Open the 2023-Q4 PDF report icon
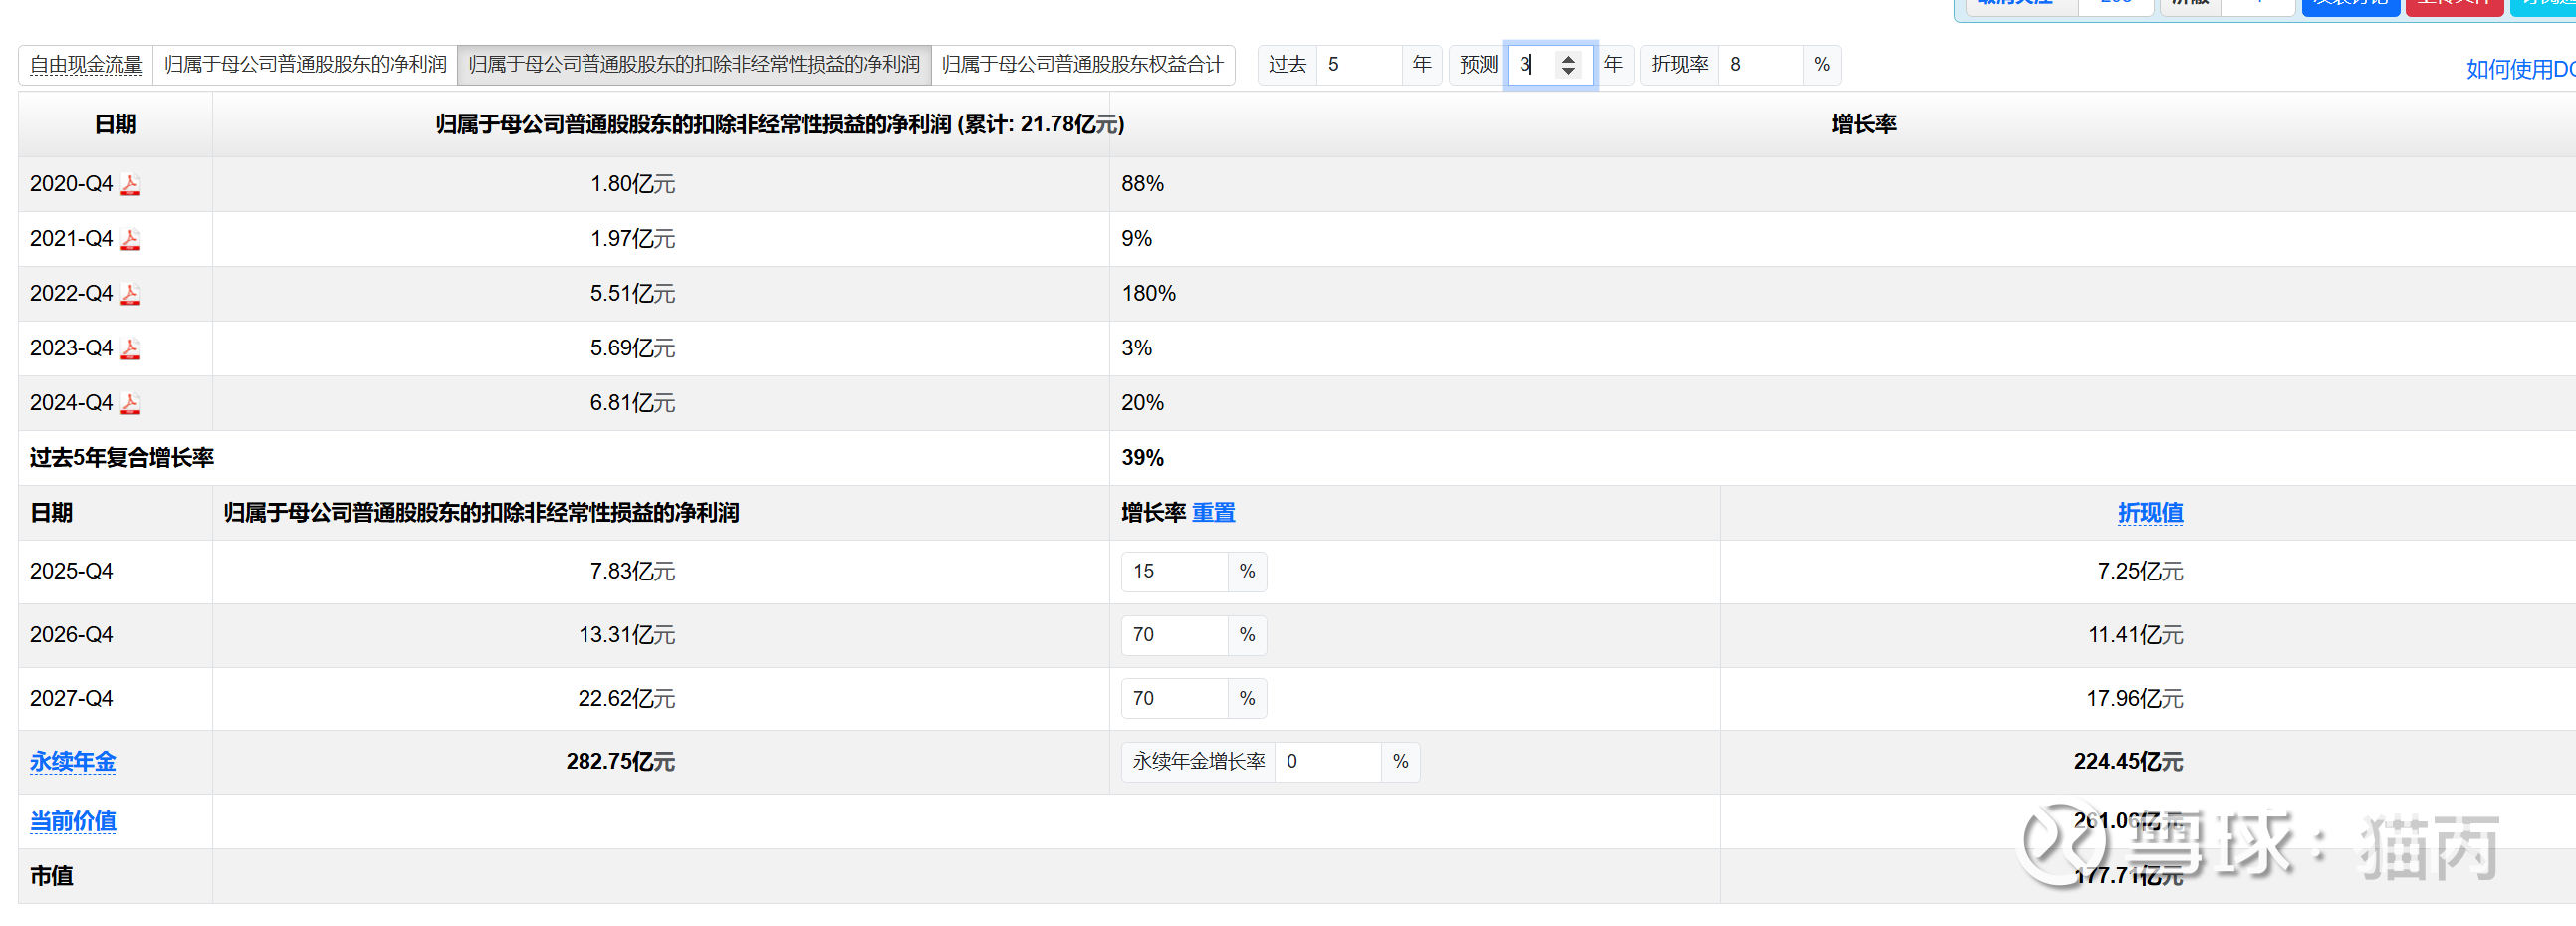The width and height of the screenshot is (2576, 926). click(x=131, y=349)
